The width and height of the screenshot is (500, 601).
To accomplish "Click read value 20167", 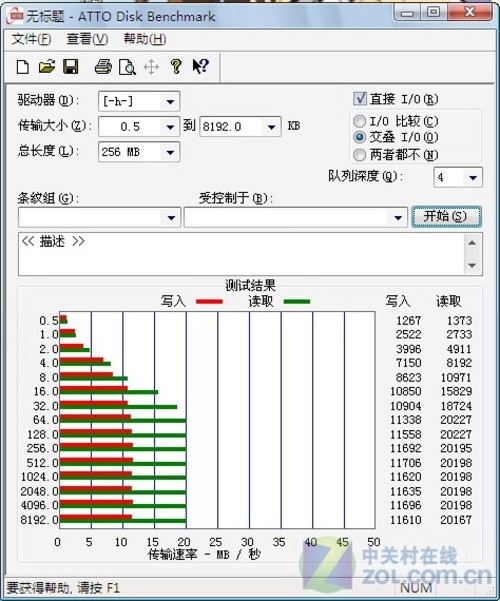I will coord(456,519).
